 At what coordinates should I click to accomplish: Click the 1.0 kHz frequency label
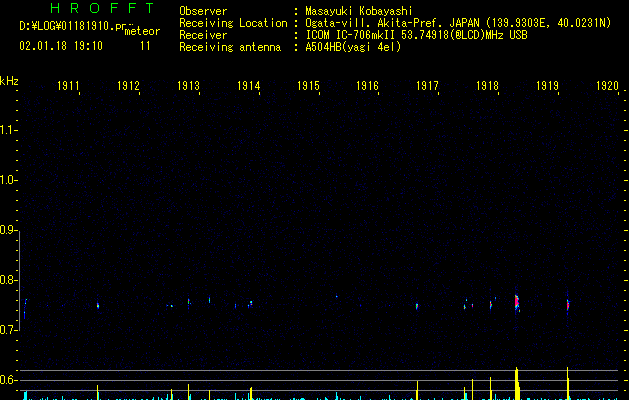coord(8,180)
